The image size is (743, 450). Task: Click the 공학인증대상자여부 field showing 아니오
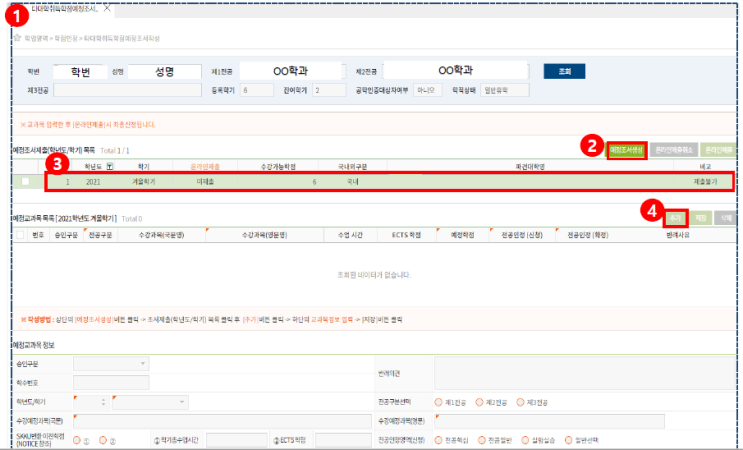coord(427,90)
